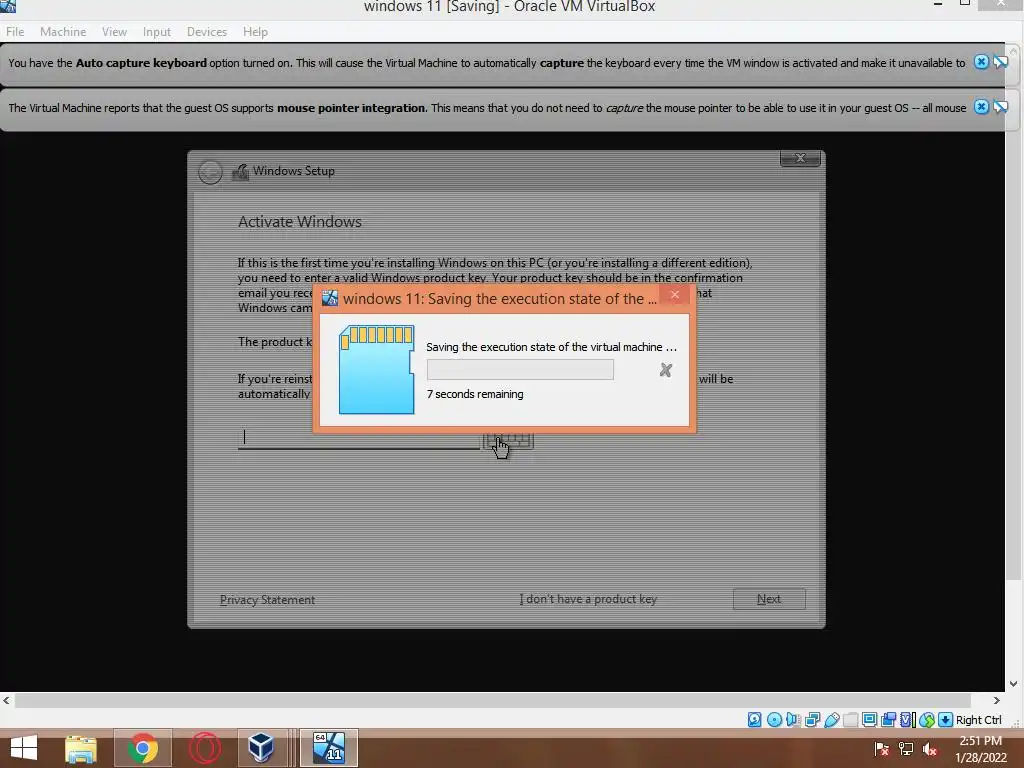Click the Next button in Windows Setup
This screenshot has height=768, width=1024.
coord(769,599)
